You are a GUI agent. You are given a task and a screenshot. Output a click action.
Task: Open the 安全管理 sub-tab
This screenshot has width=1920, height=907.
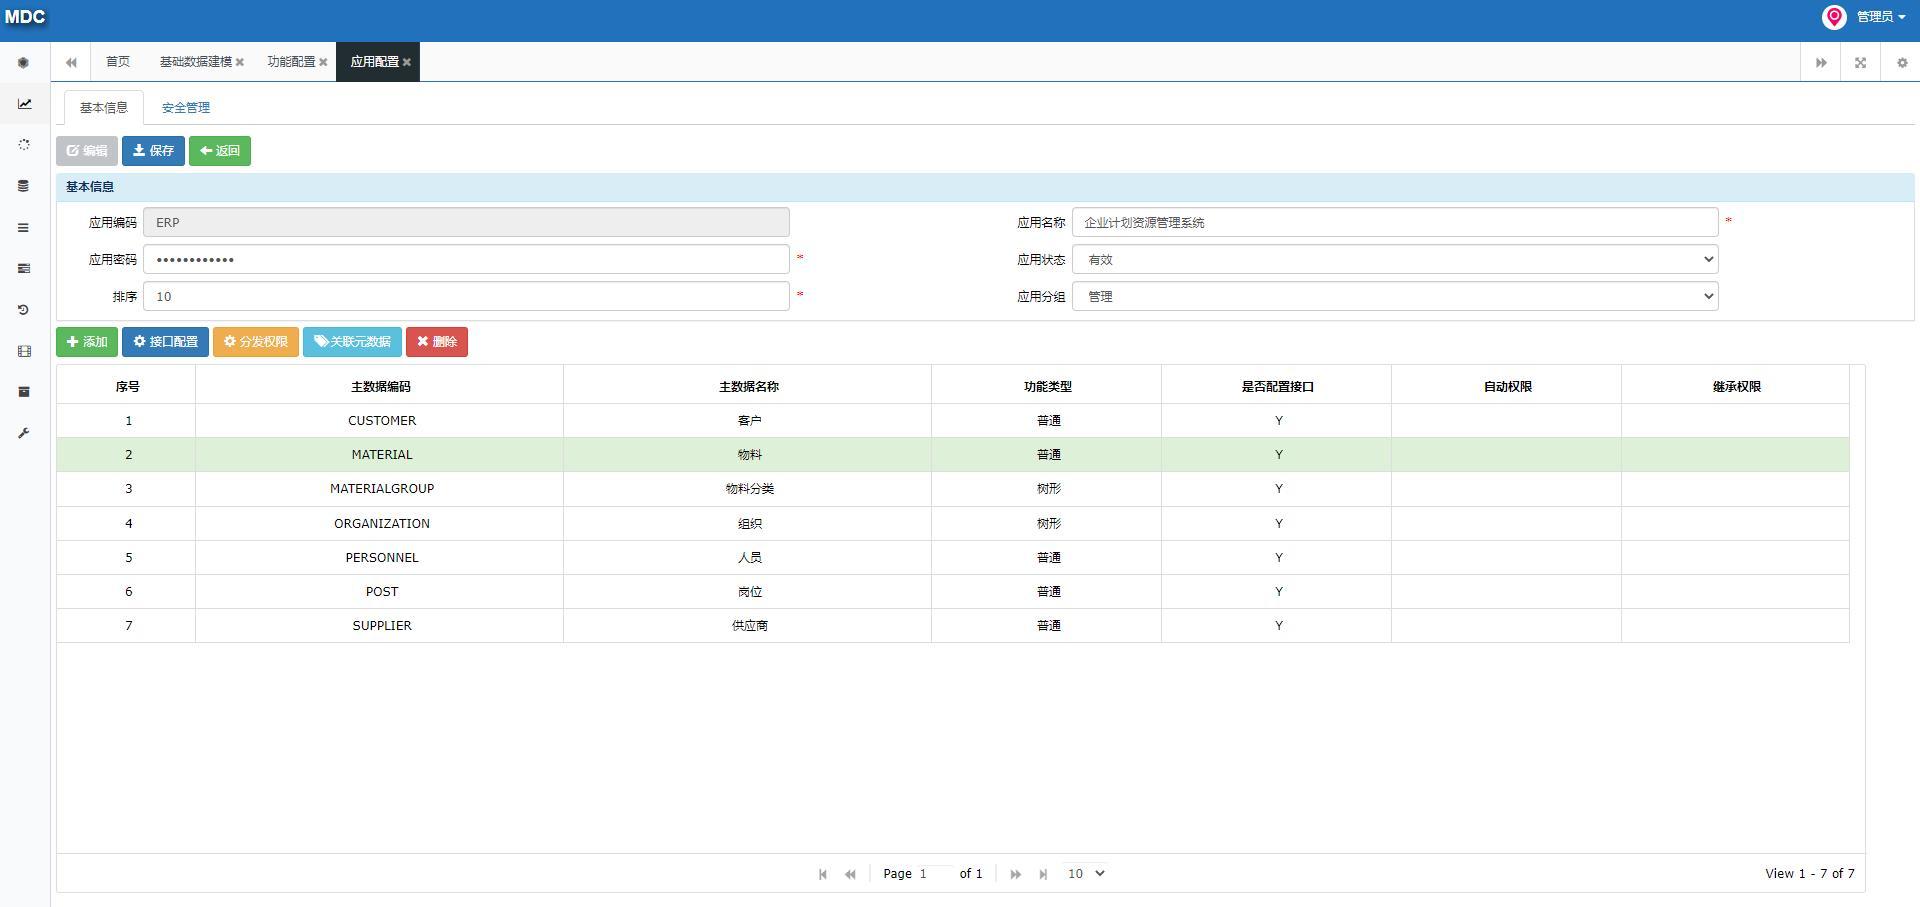[186, 107]
